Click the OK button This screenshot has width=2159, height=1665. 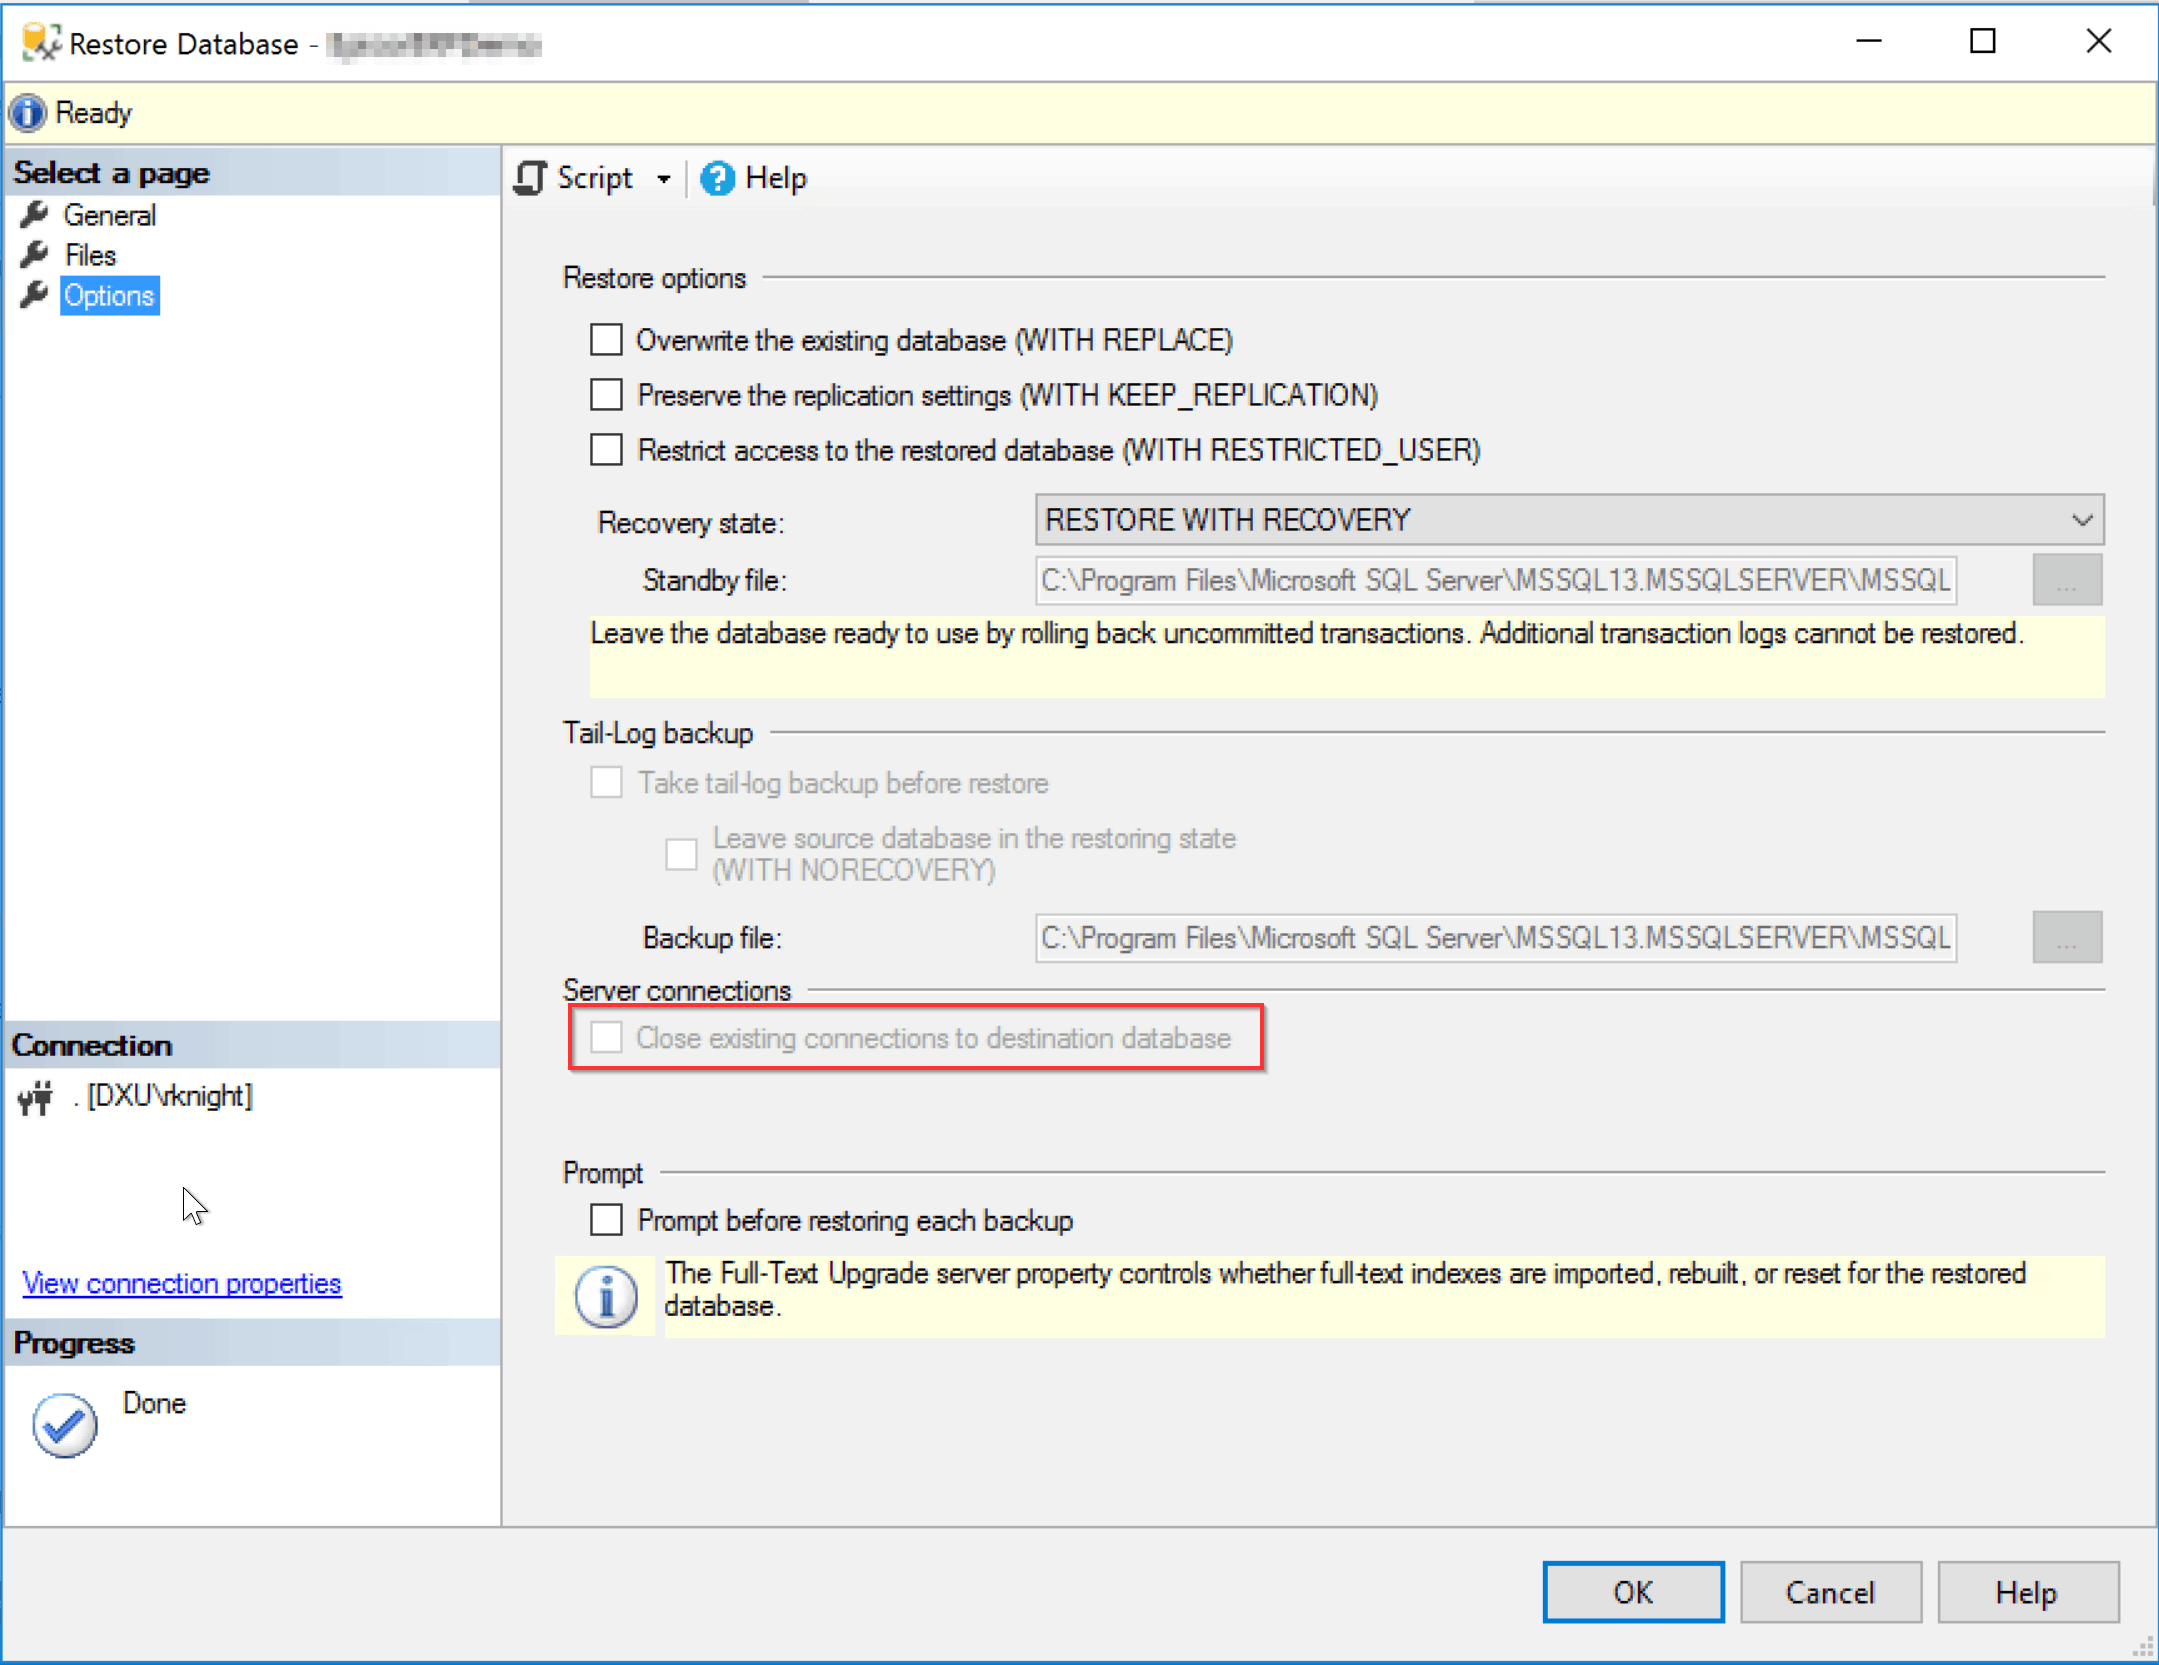pyautogui.click(x=1633, y=1592)
